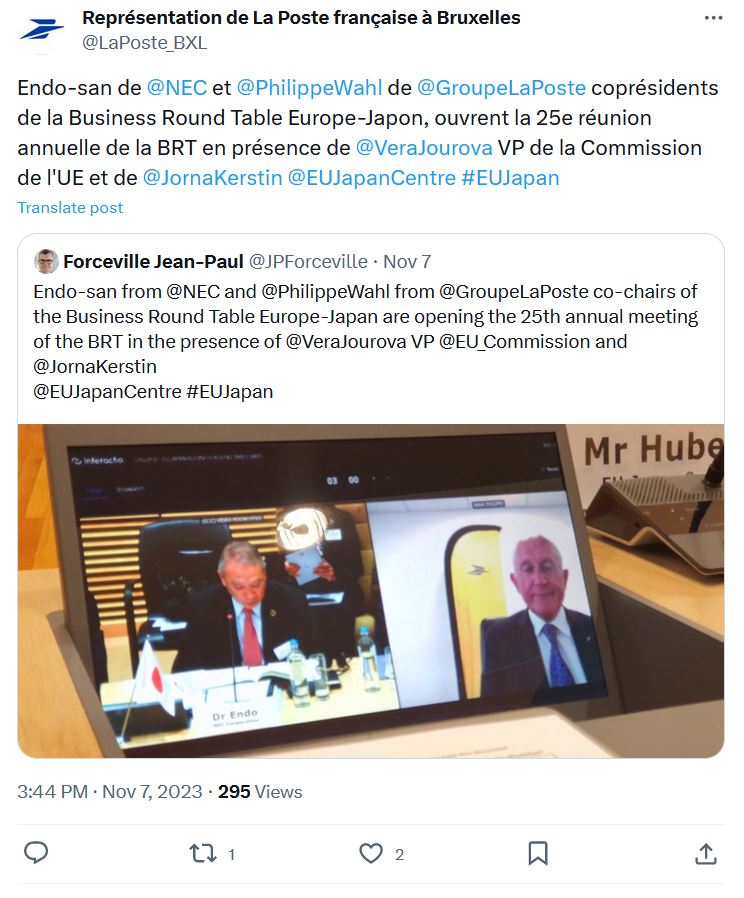The height and width of the screenshot is (898, 744).
Task: Open the @NEC mention link
Action: point(176,88)
